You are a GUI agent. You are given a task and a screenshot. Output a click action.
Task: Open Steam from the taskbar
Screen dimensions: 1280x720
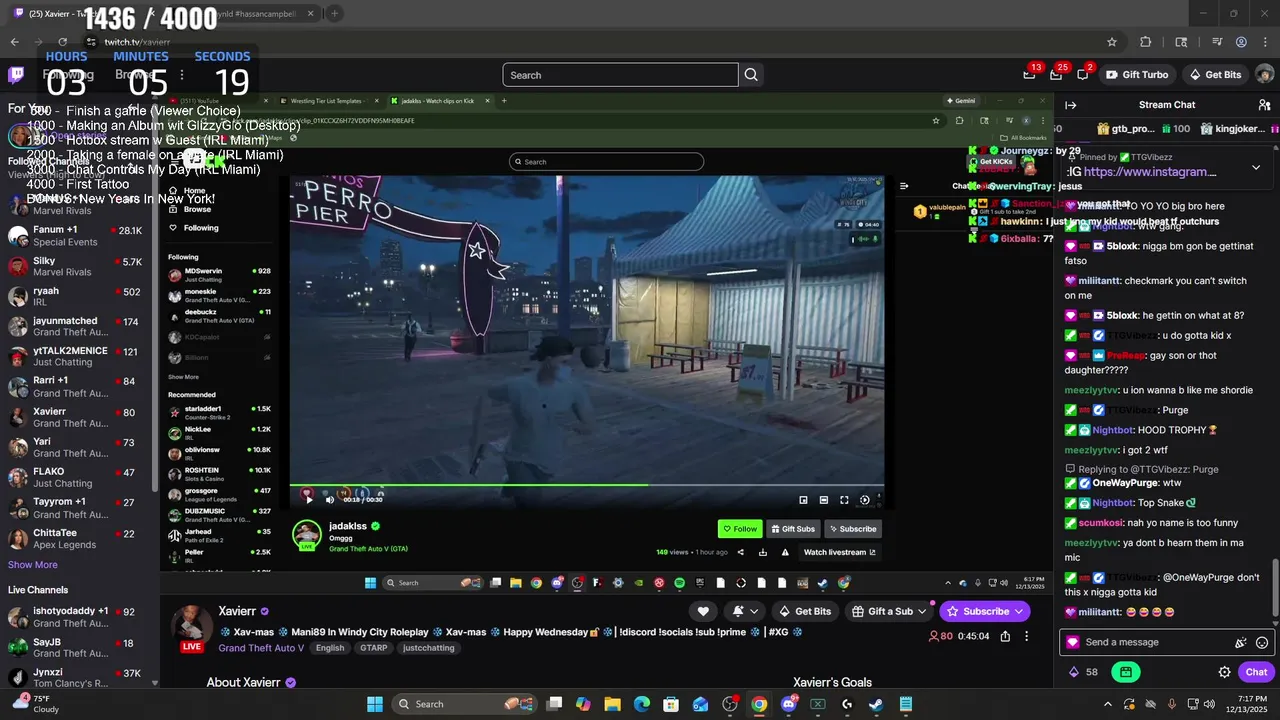[x=876, y=704]
